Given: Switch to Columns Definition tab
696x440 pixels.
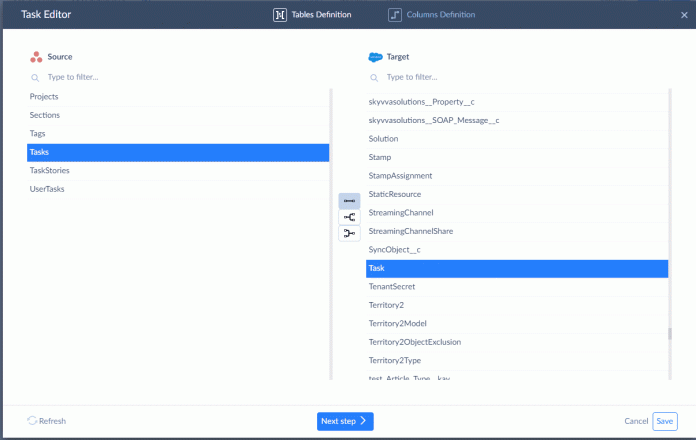Looking at the screenshot, I should pos(433,15).
